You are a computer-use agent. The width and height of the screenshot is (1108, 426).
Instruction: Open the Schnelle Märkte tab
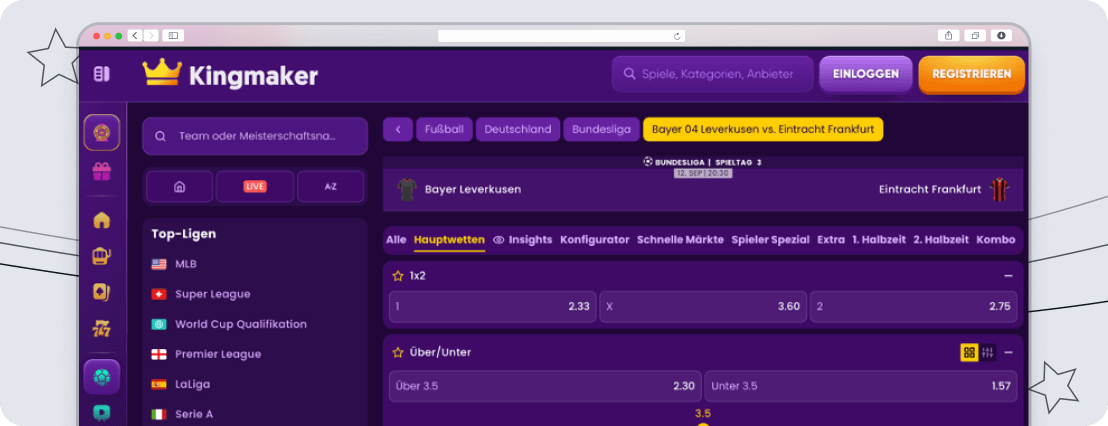(x=680, y=239)
